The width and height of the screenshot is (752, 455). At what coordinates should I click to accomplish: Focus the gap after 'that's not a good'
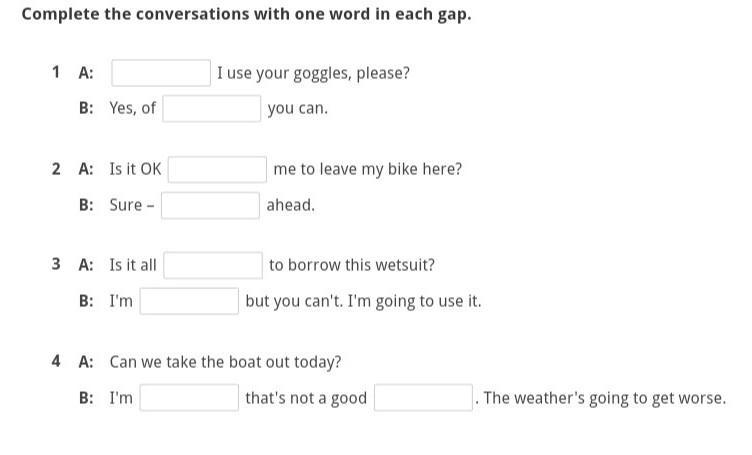[x=423, y=397]
